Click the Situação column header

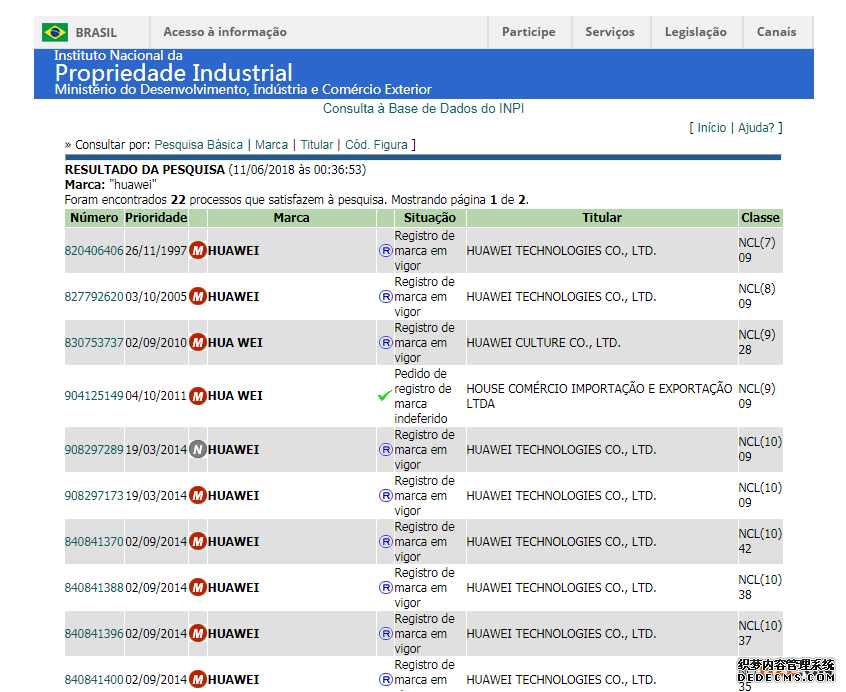coord(430,217)
